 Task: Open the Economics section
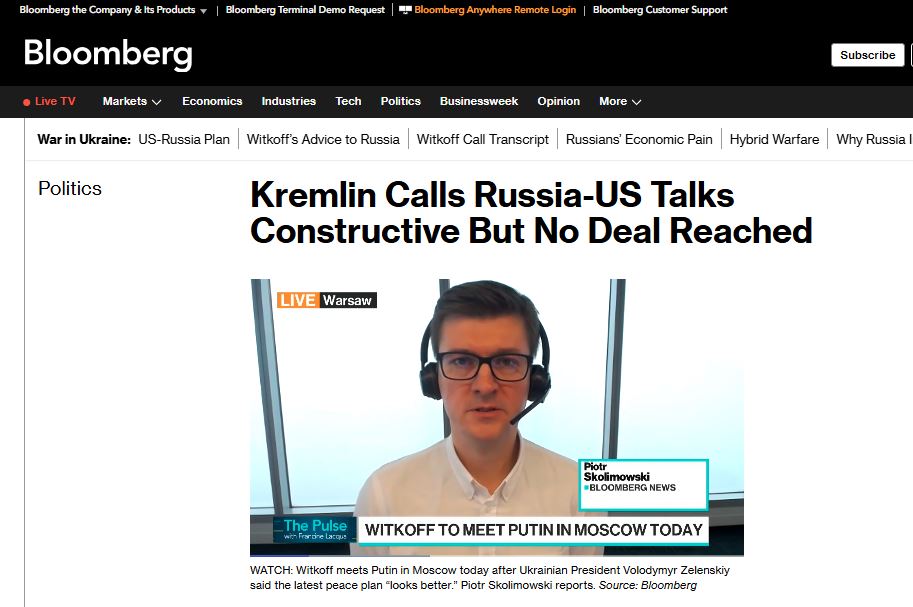click(212, 101)
